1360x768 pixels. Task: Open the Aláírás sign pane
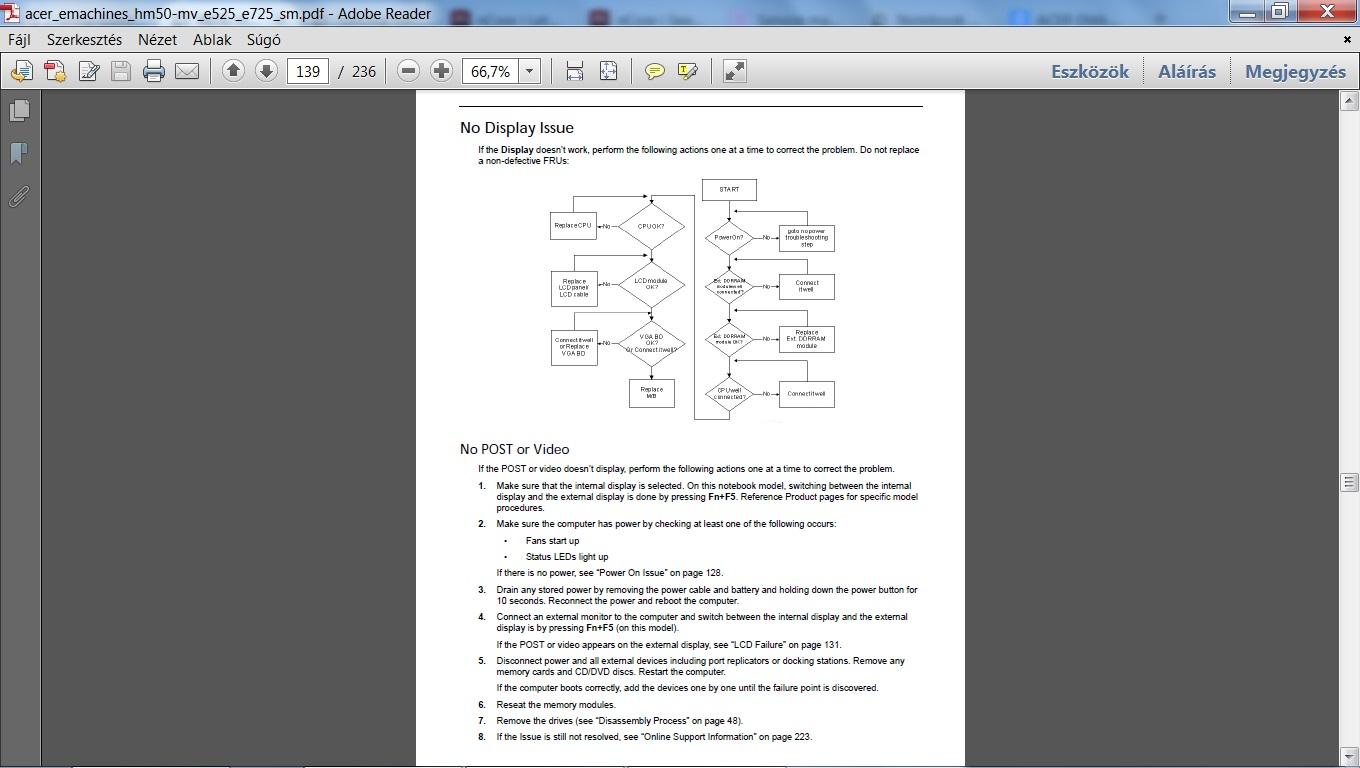pos(1187,71)
